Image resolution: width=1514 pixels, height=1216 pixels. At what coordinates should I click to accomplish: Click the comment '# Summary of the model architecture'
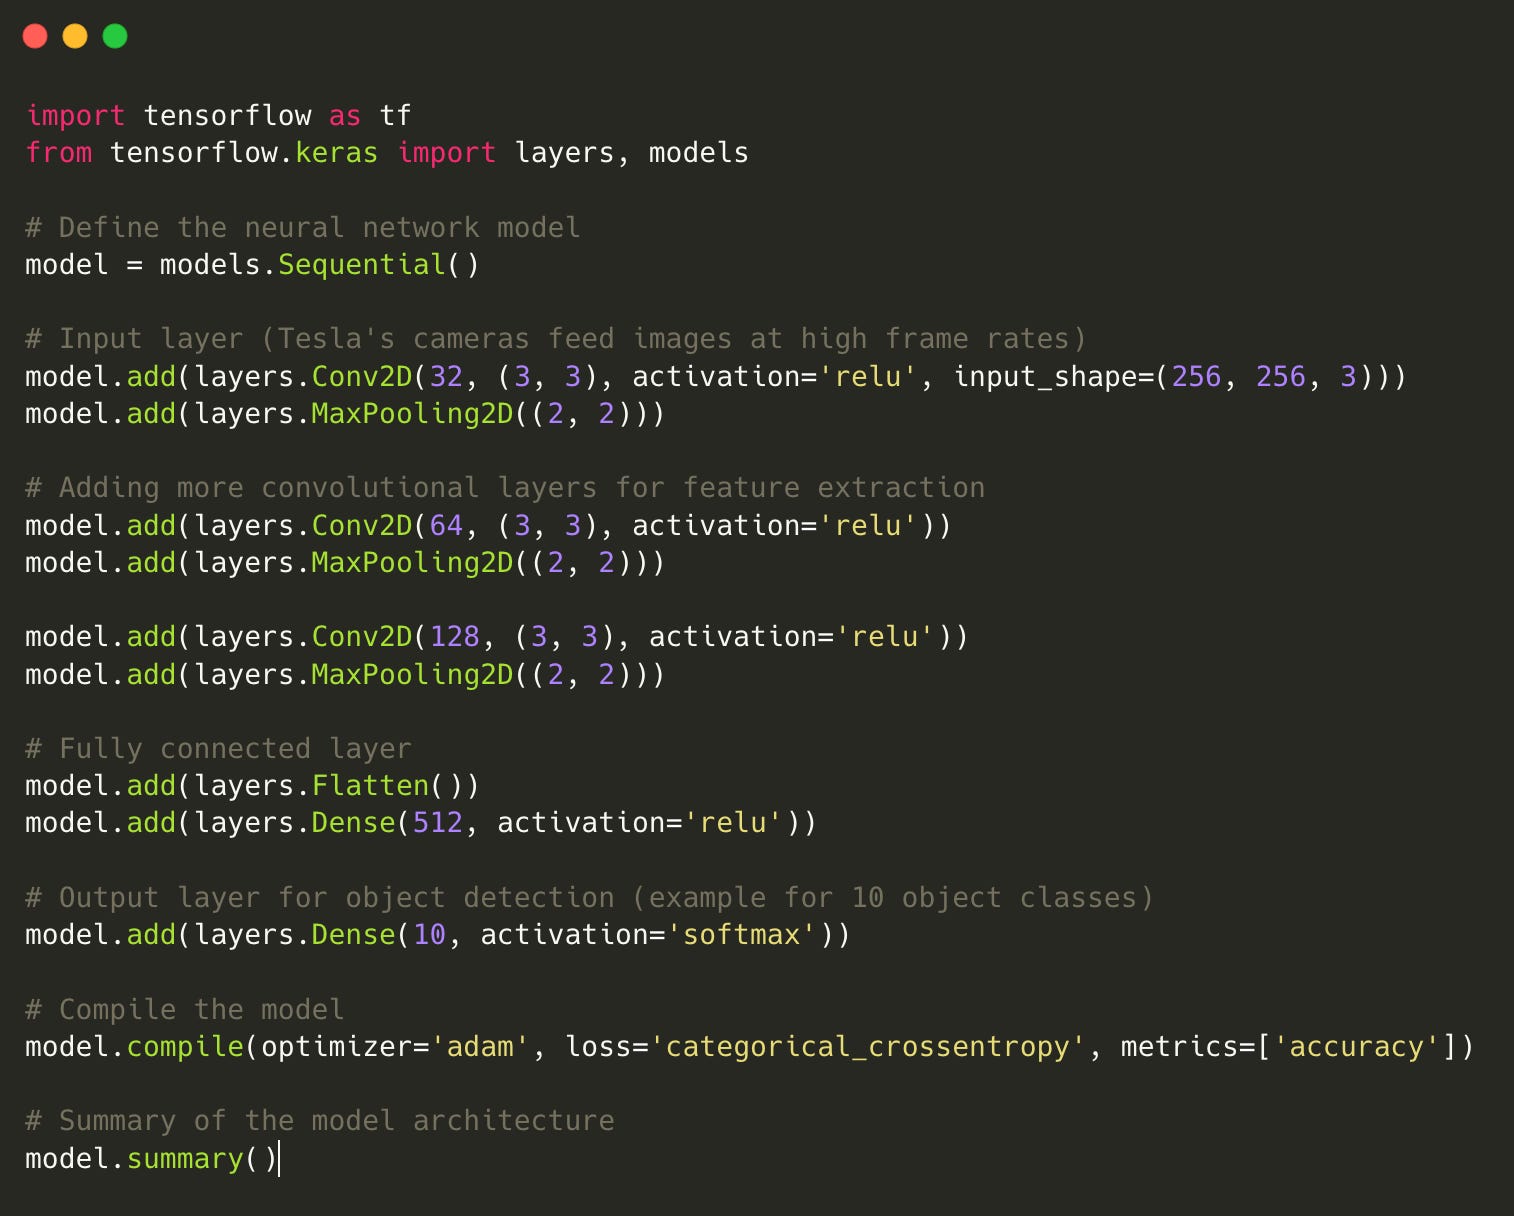coord(319,1121)
